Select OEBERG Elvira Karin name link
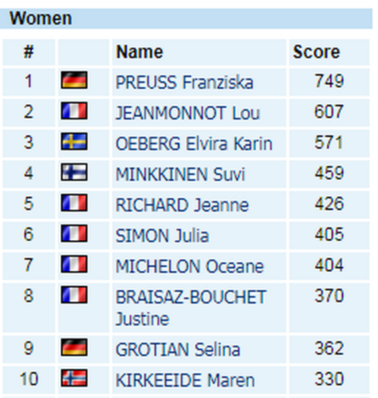Screen dimensions: 378x398 [x=194, y=144]
